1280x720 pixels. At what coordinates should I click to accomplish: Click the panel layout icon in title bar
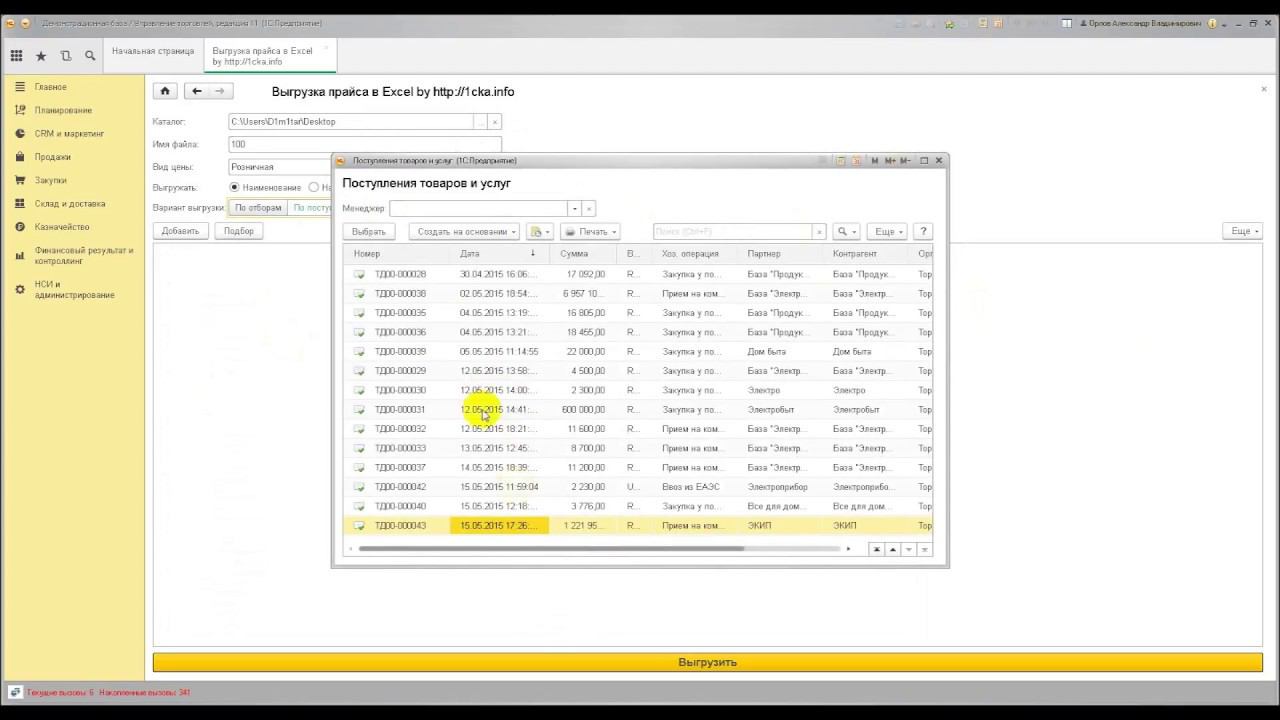coord(1066,23)
